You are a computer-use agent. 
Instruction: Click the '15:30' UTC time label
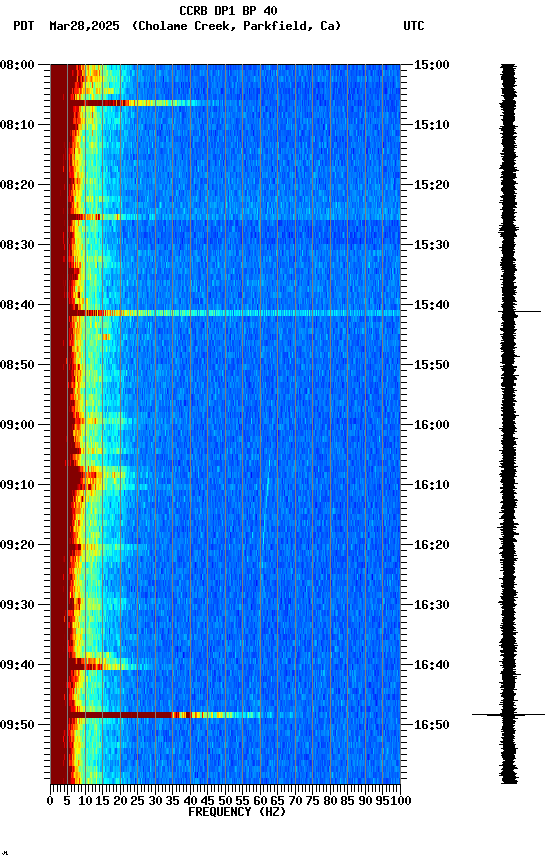tap(431, 245)
